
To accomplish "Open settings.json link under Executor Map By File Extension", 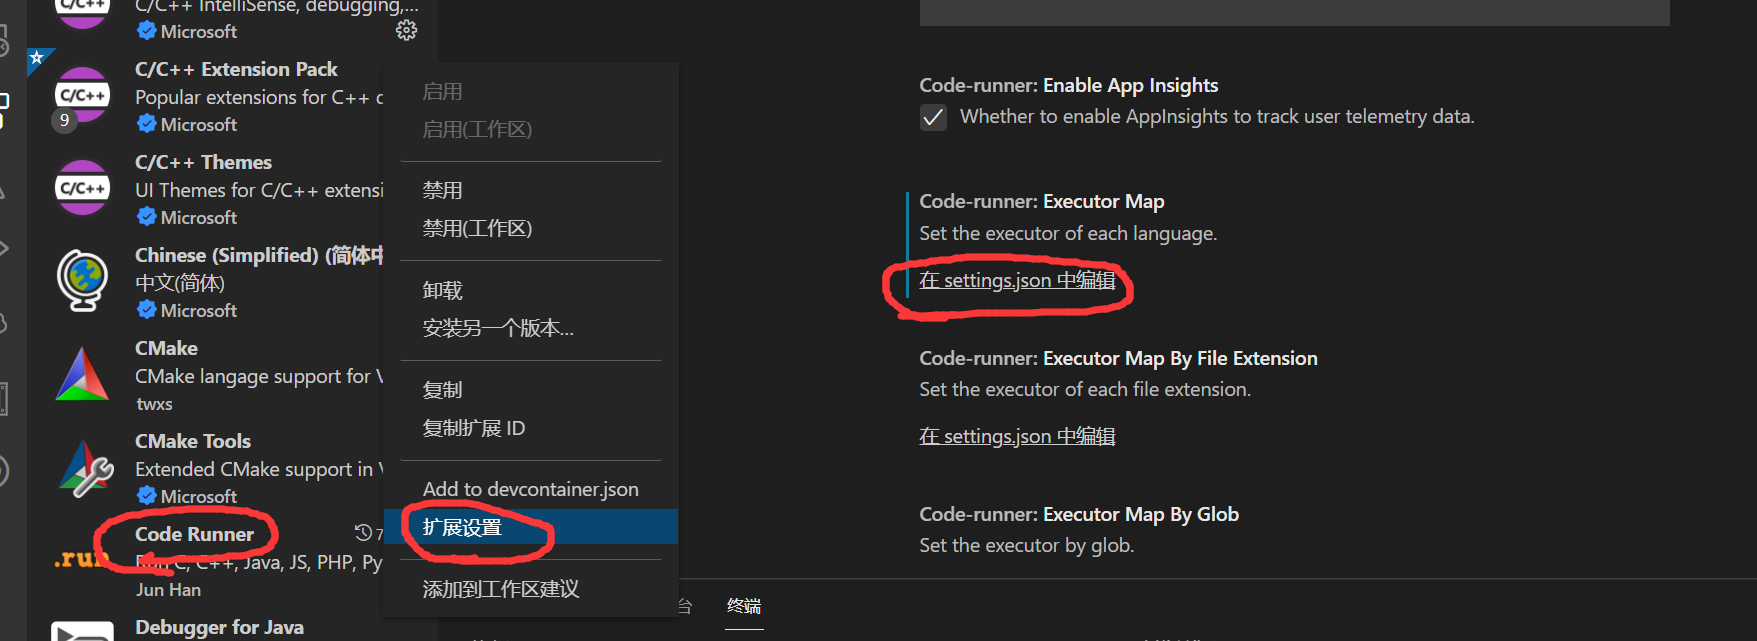I will (x=1017, y=436).
